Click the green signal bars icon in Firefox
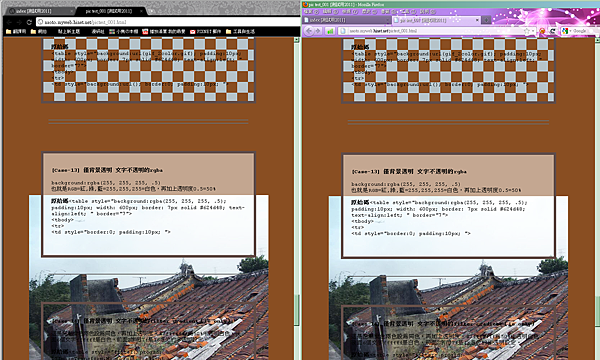600x360 pixels. tap(330, 31)
